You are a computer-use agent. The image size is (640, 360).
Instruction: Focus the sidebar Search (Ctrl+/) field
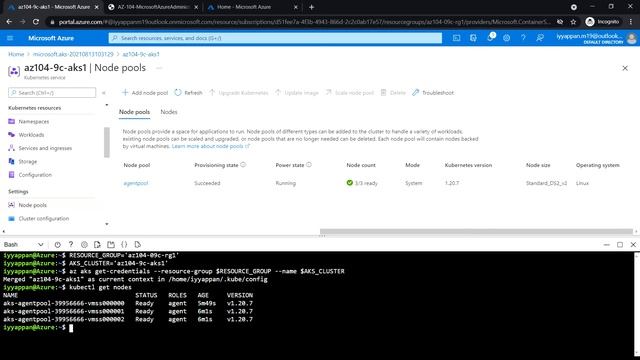click(52, 93)
